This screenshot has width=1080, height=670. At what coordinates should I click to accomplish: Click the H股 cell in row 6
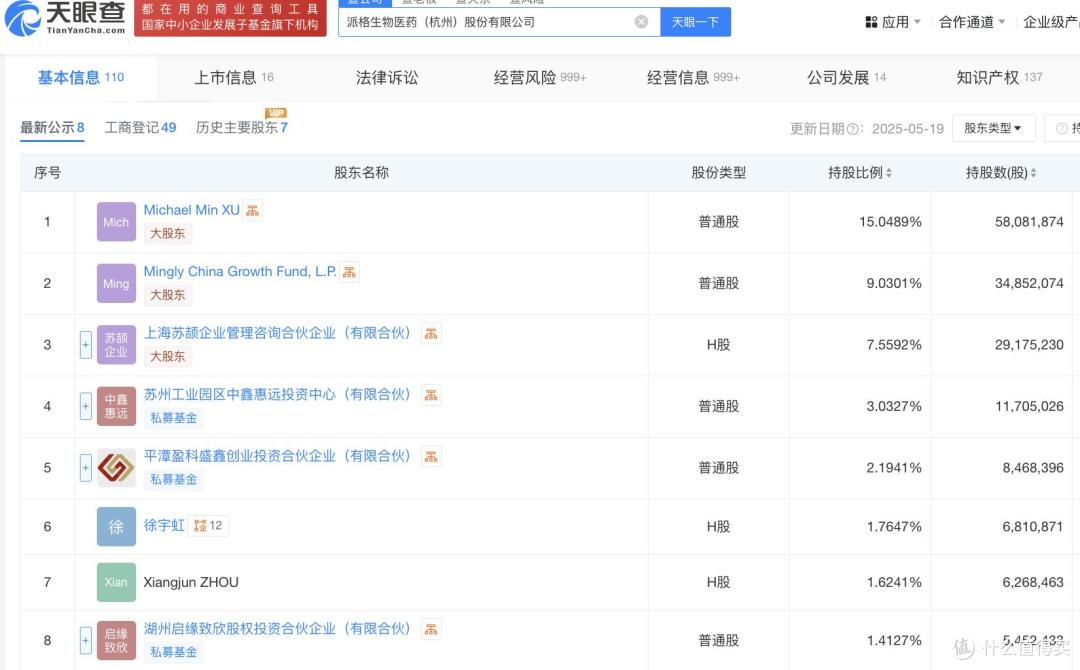(x=718, y=527)
